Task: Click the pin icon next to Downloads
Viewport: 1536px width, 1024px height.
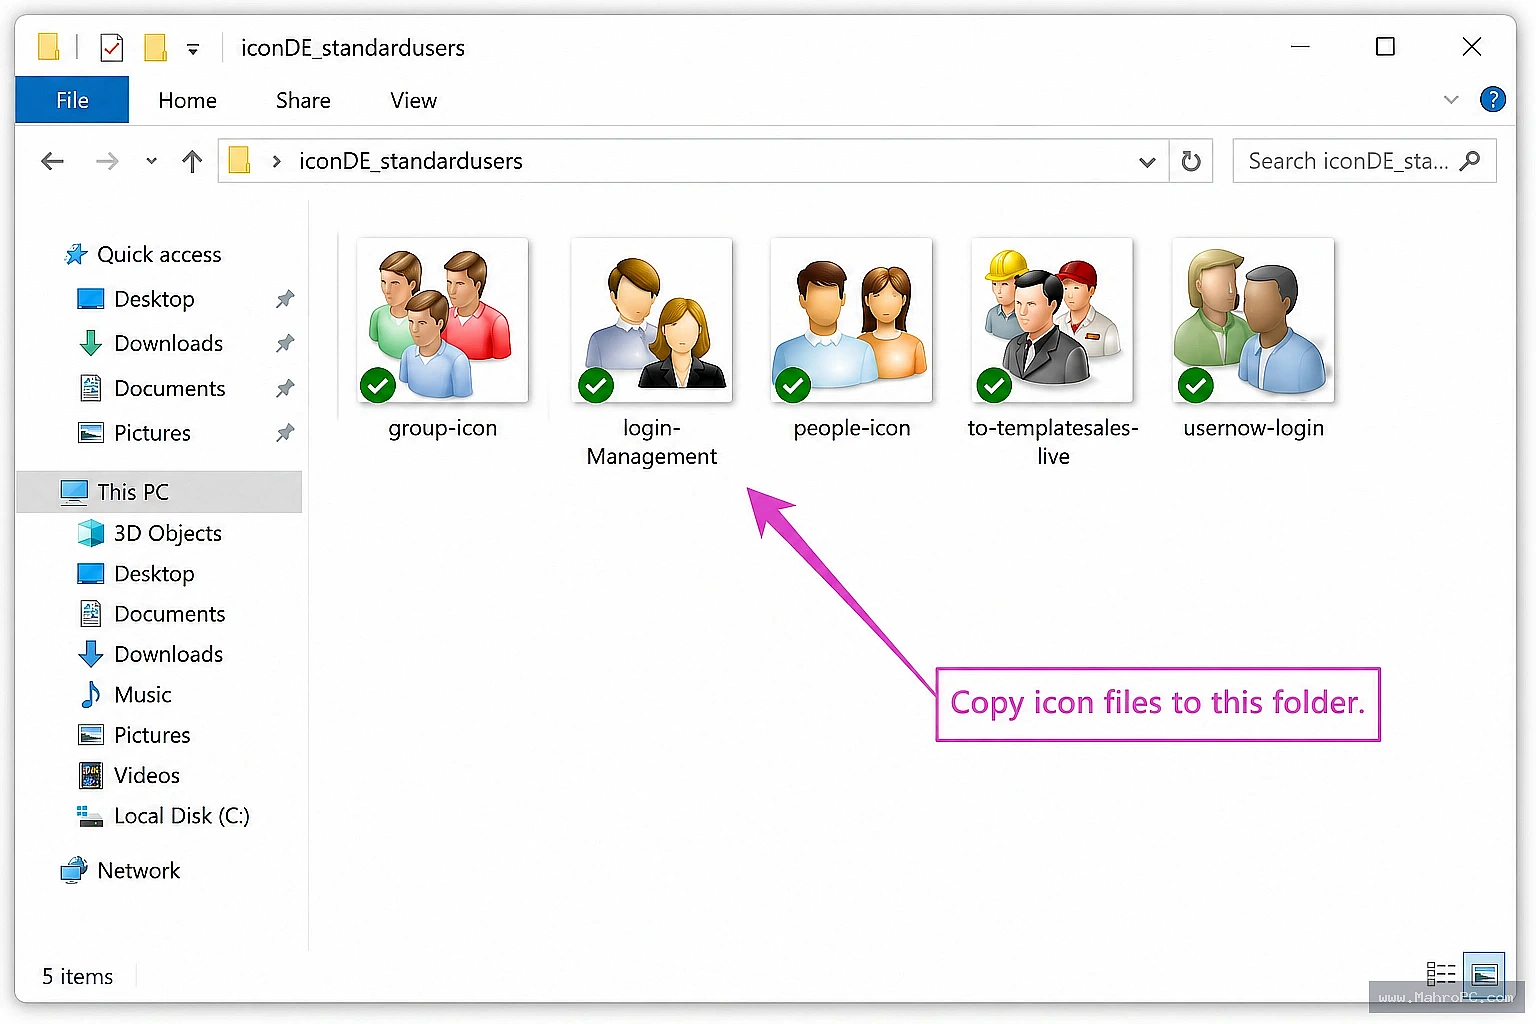Action: coord(285,343)
